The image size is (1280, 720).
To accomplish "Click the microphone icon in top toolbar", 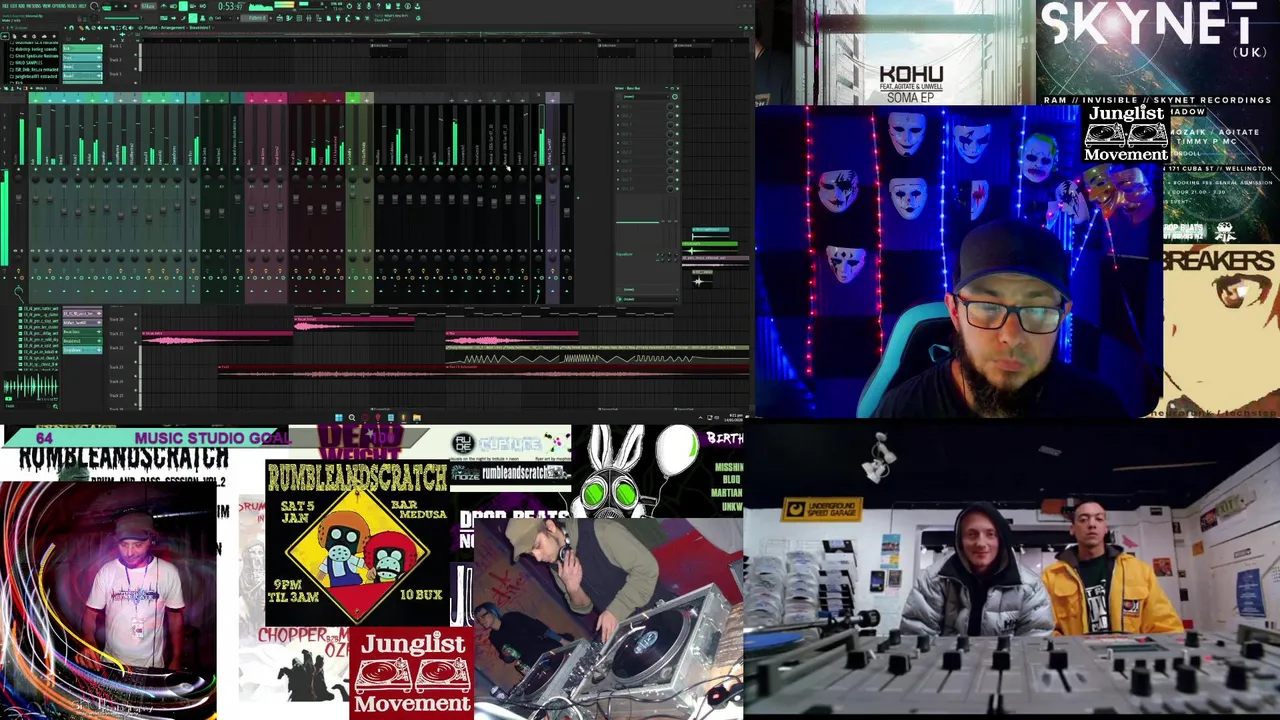I will pos(368,6).
